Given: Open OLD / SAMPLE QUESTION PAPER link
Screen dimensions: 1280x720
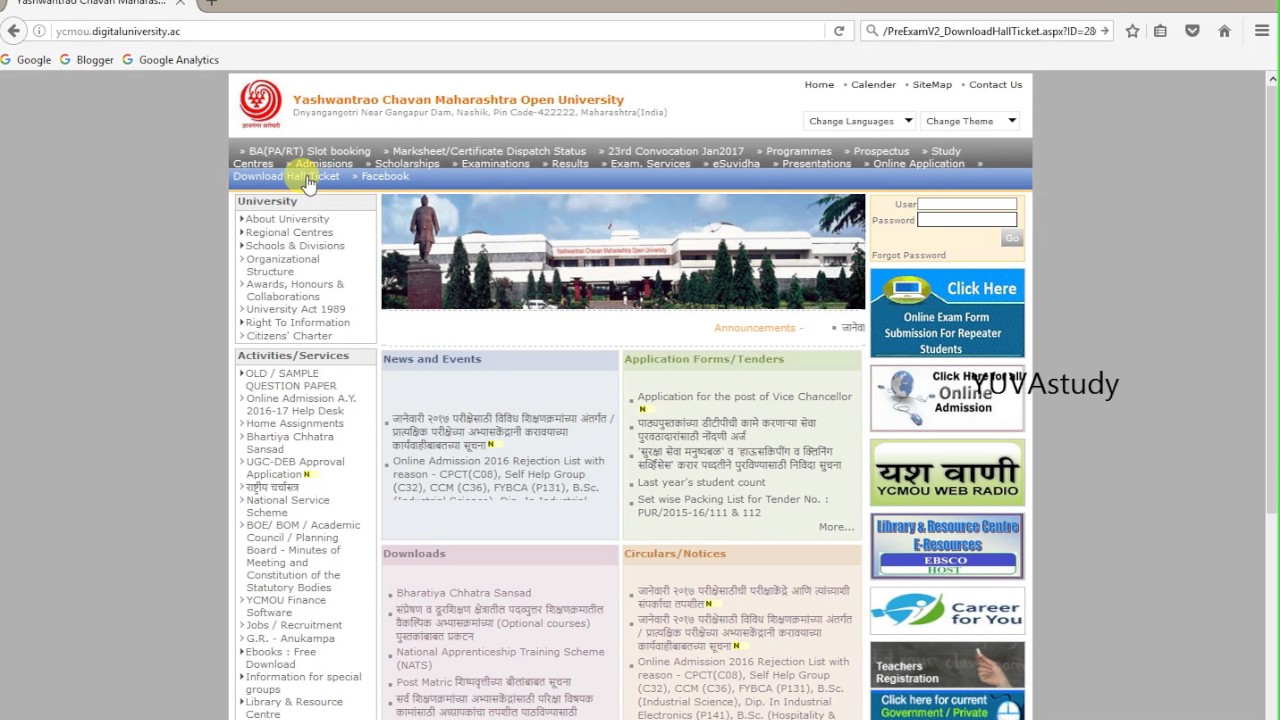Looking at the screenshot, I should pyautogui.click(x=291, y=380).
